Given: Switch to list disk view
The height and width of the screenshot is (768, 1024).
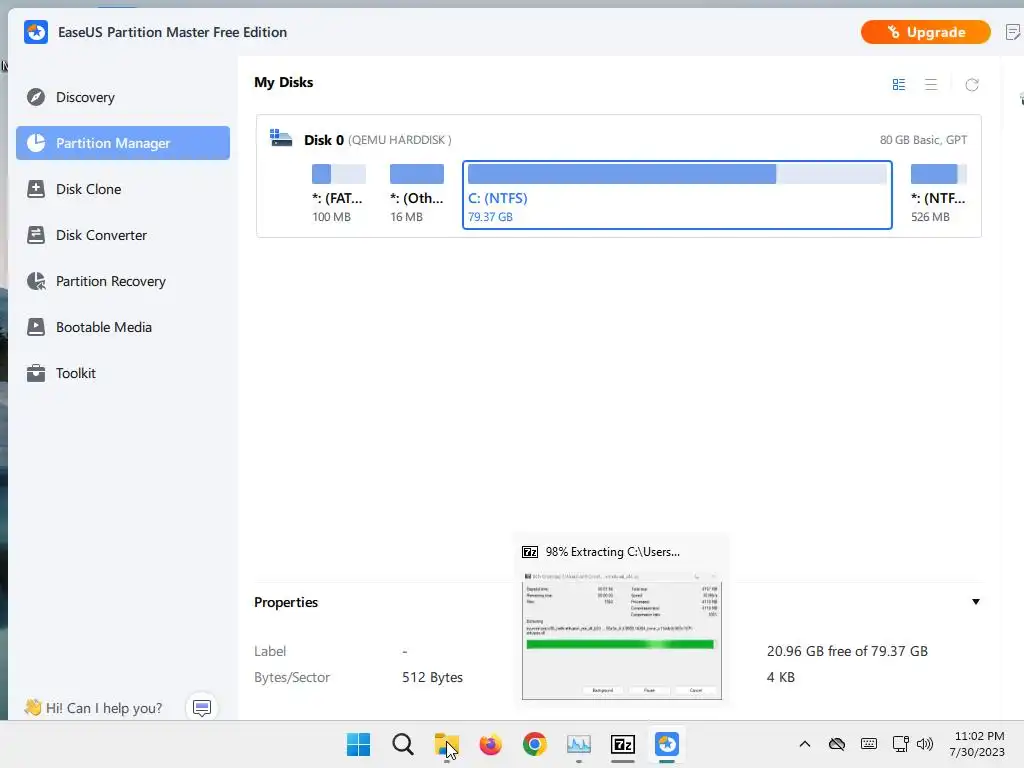Looking at the screenshot, I should 931,85.
